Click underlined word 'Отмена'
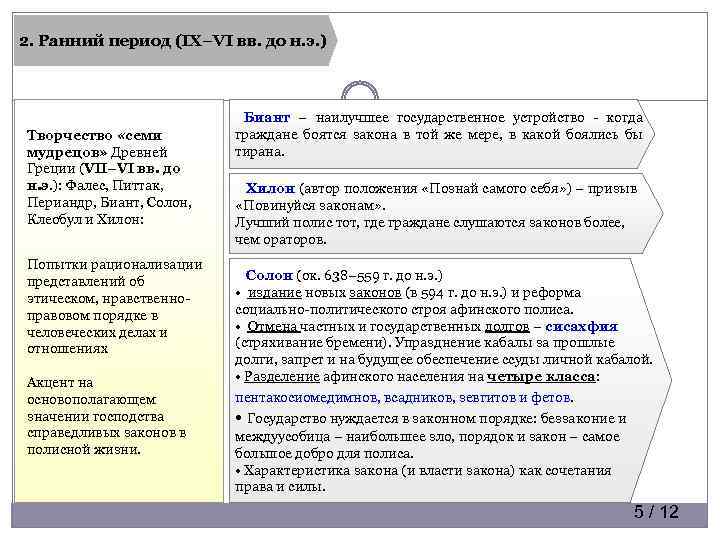 (x=273, y=326)
